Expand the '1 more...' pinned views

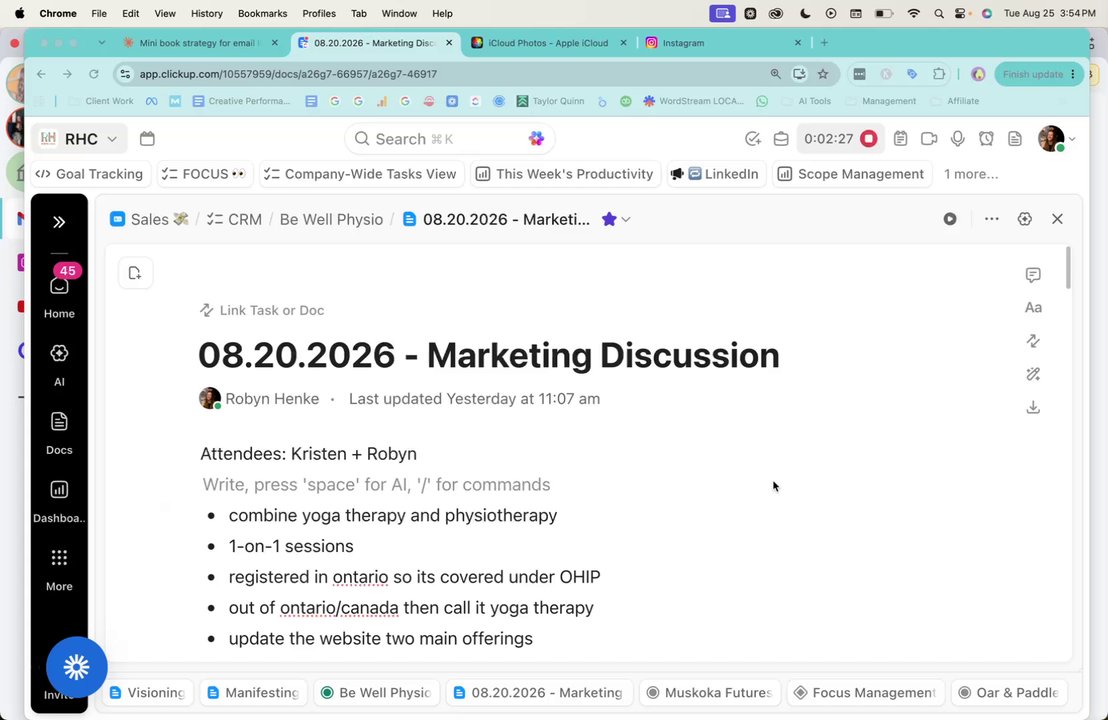click(971, 174)
